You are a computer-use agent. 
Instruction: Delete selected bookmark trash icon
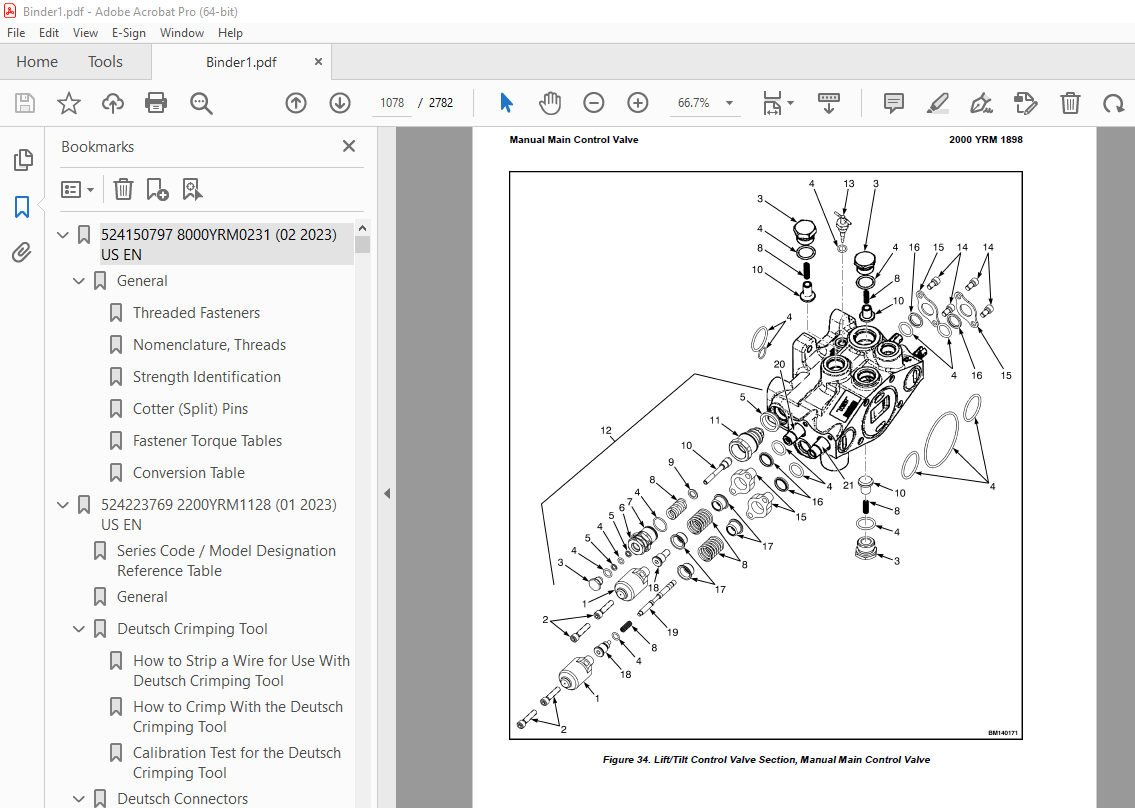[123, 190]
